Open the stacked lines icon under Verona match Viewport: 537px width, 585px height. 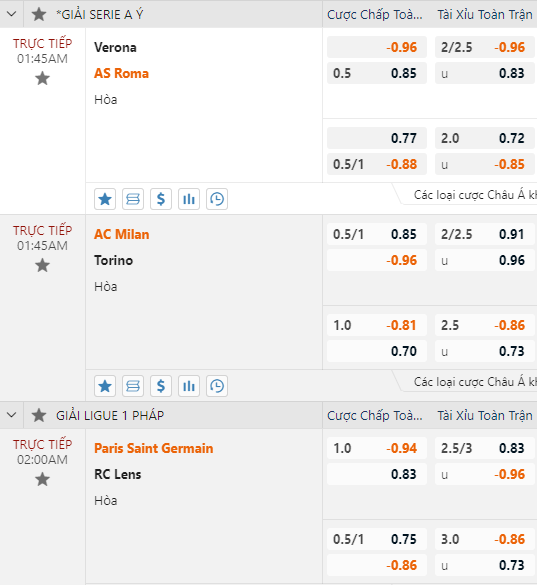click(x=133, y=199)
